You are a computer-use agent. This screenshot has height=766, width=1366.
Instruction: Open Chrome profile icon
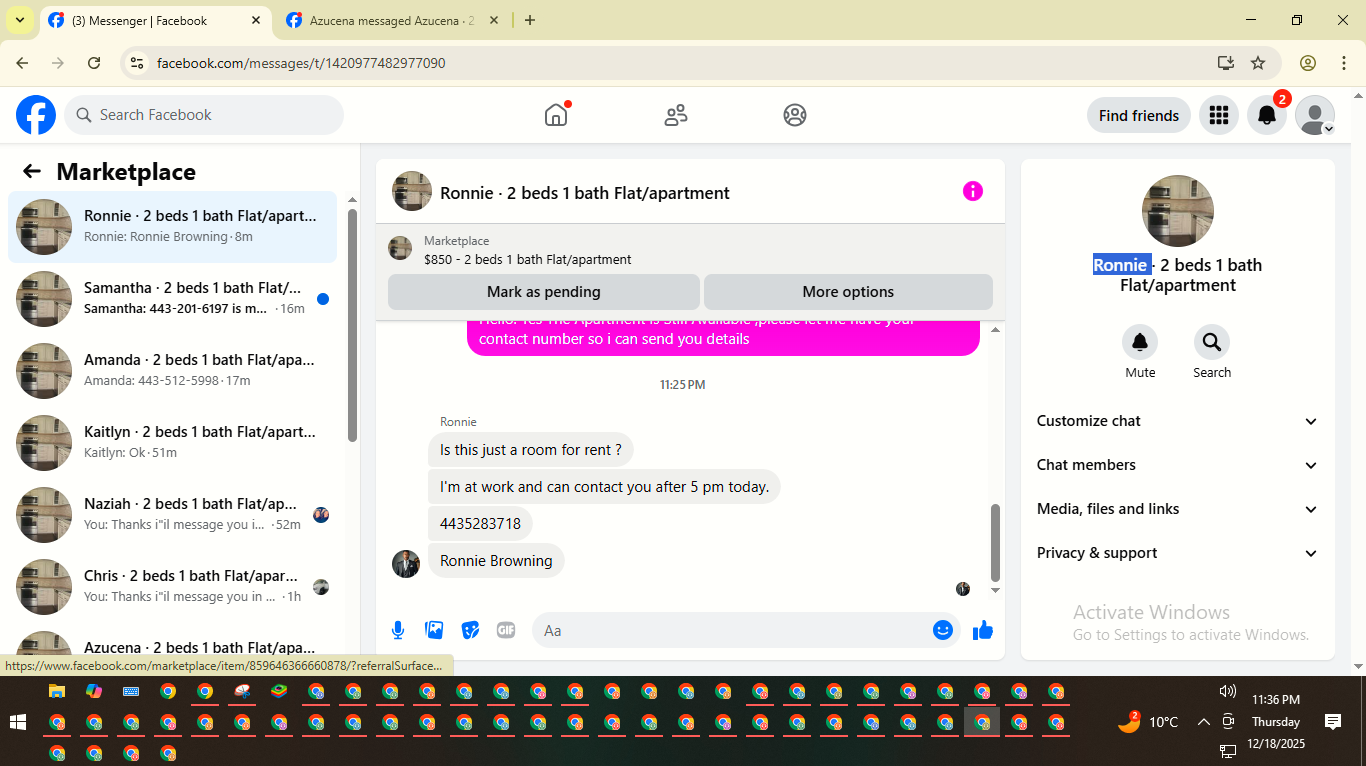point(1308,63)
